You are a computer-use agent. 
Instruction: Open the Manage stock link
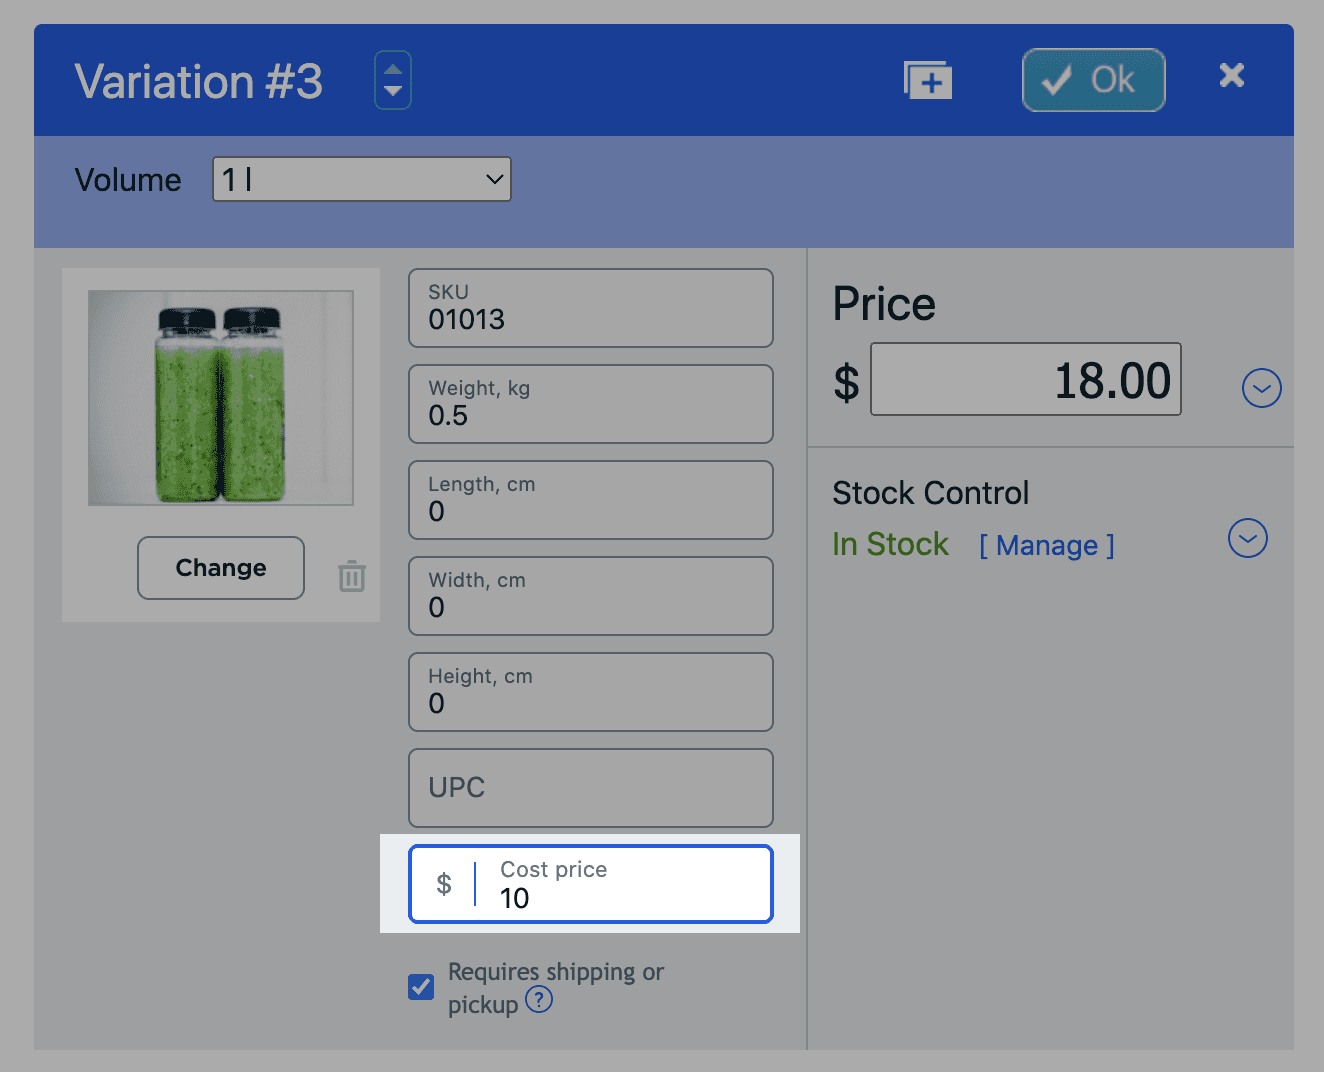point(1047,545)
